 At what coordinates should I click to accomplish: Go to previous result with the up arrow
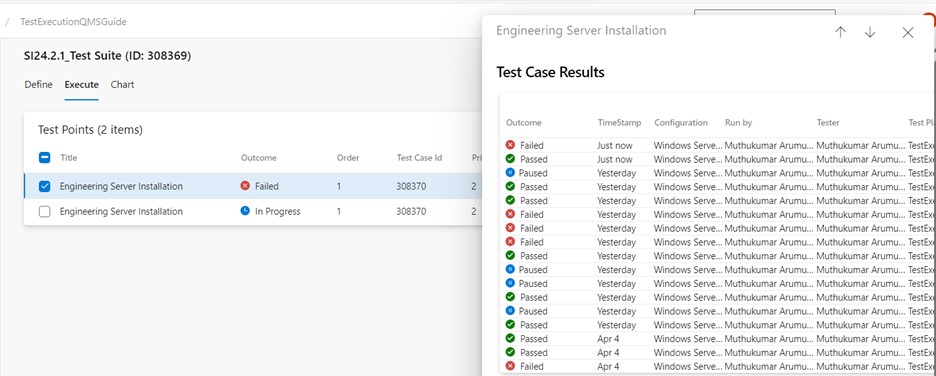pyautogui.click(x=840, y=32)
